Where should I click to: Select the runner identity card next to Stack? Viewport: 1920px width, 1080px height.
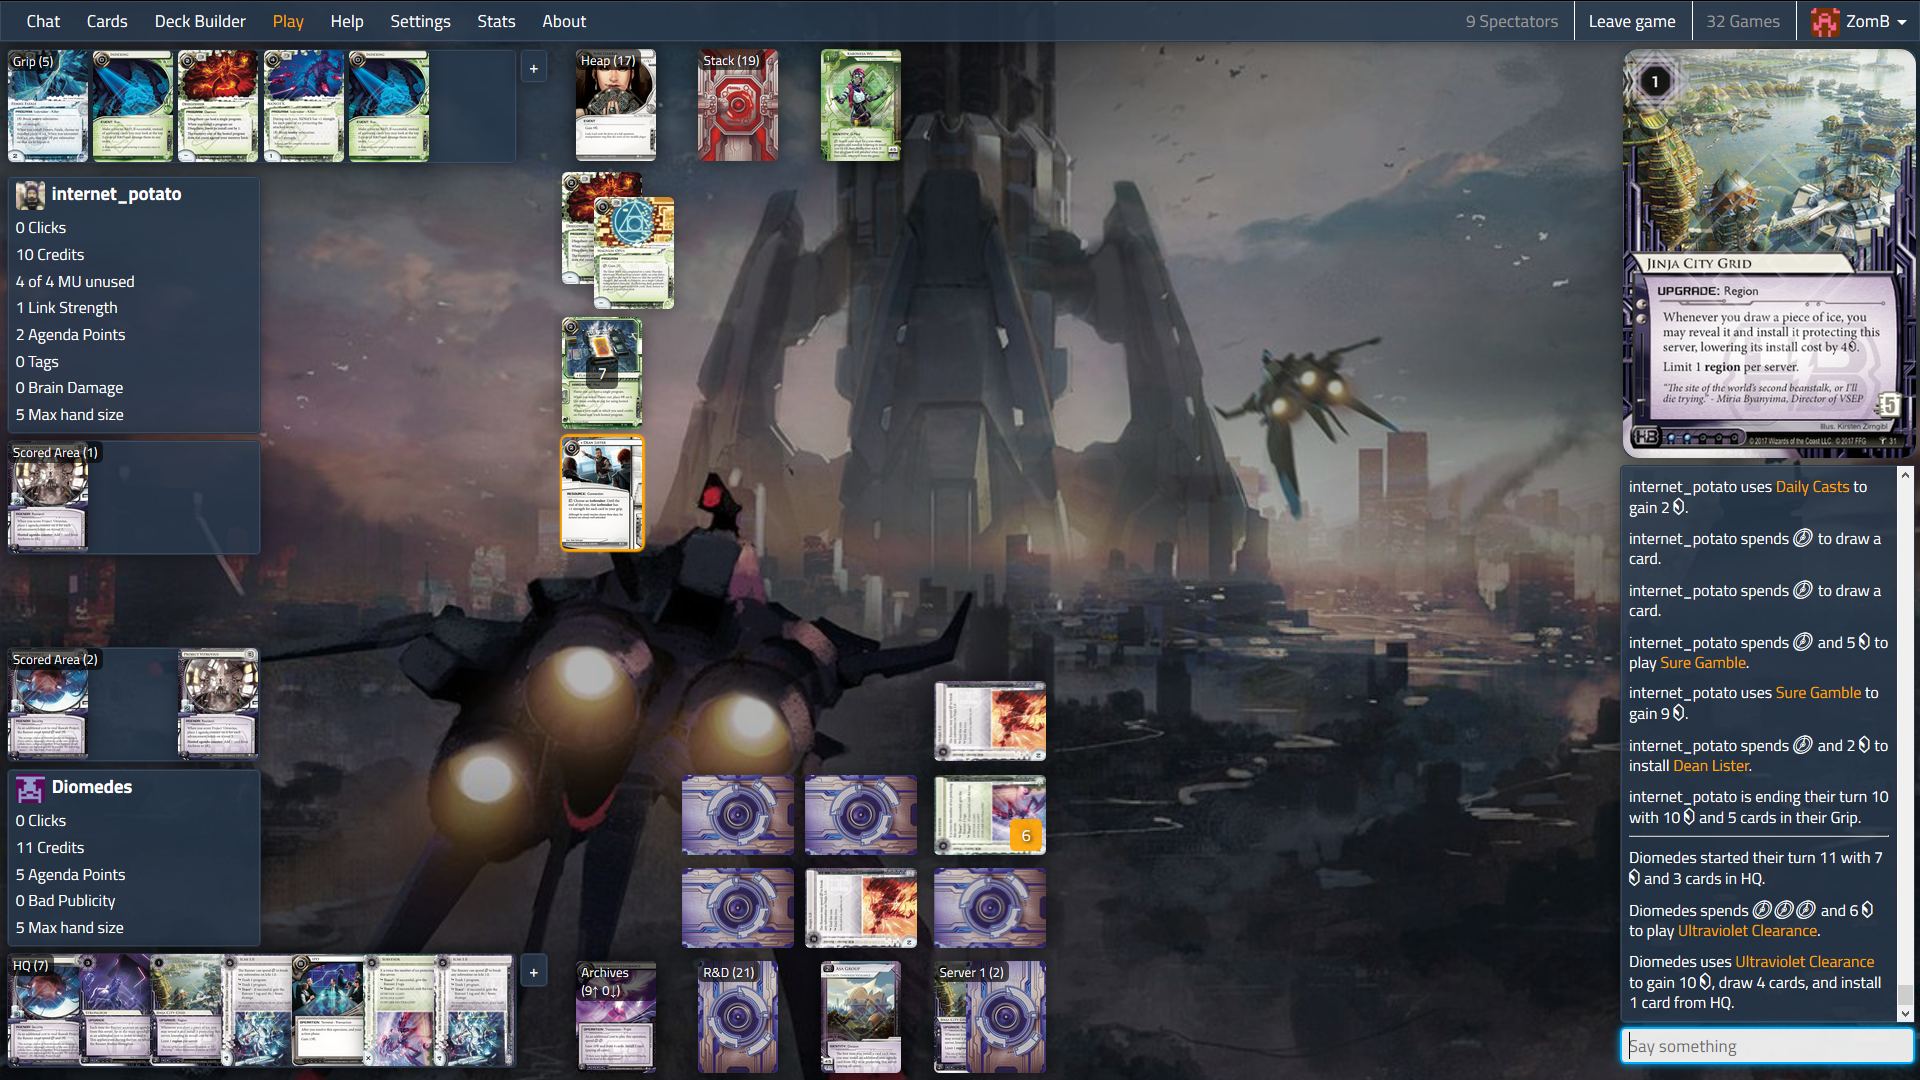(x=861, y=105)
